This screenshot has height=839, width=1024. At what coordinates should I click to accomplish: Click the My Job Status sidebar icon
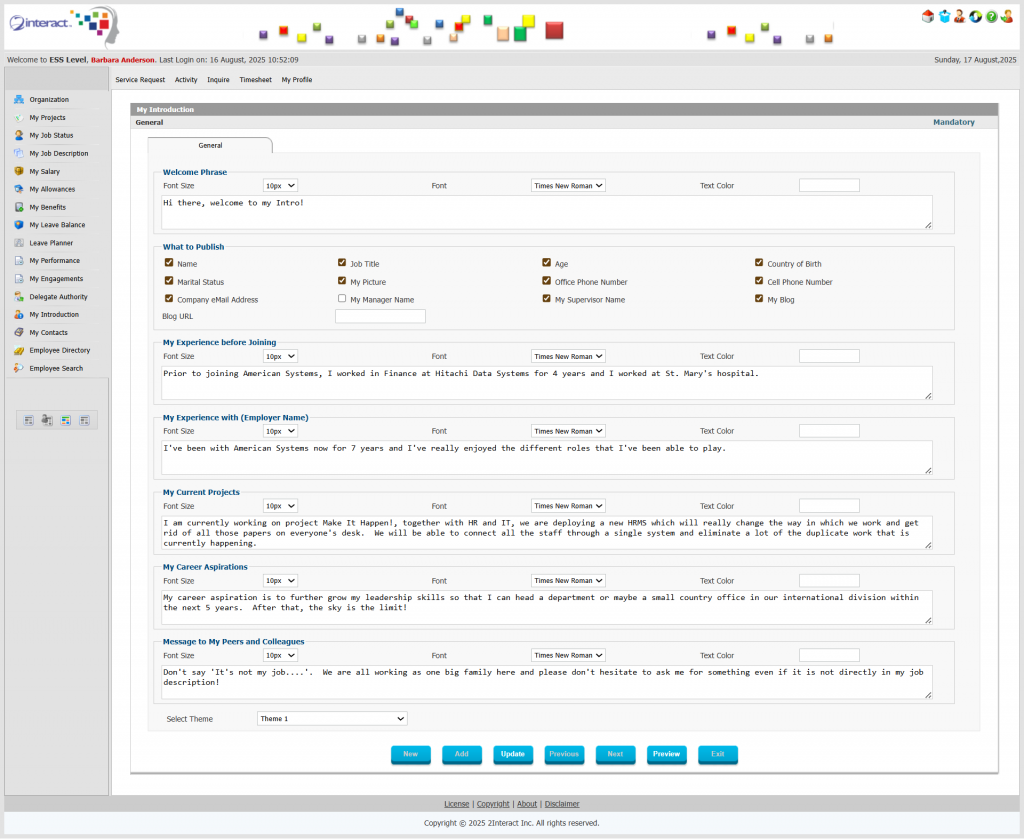[19, 135]
